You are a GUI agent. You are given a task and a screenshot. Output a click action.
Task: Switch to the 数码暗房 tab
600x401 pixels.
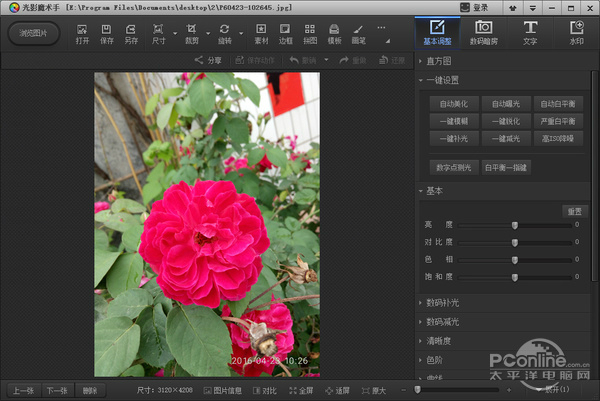point(483,32)
